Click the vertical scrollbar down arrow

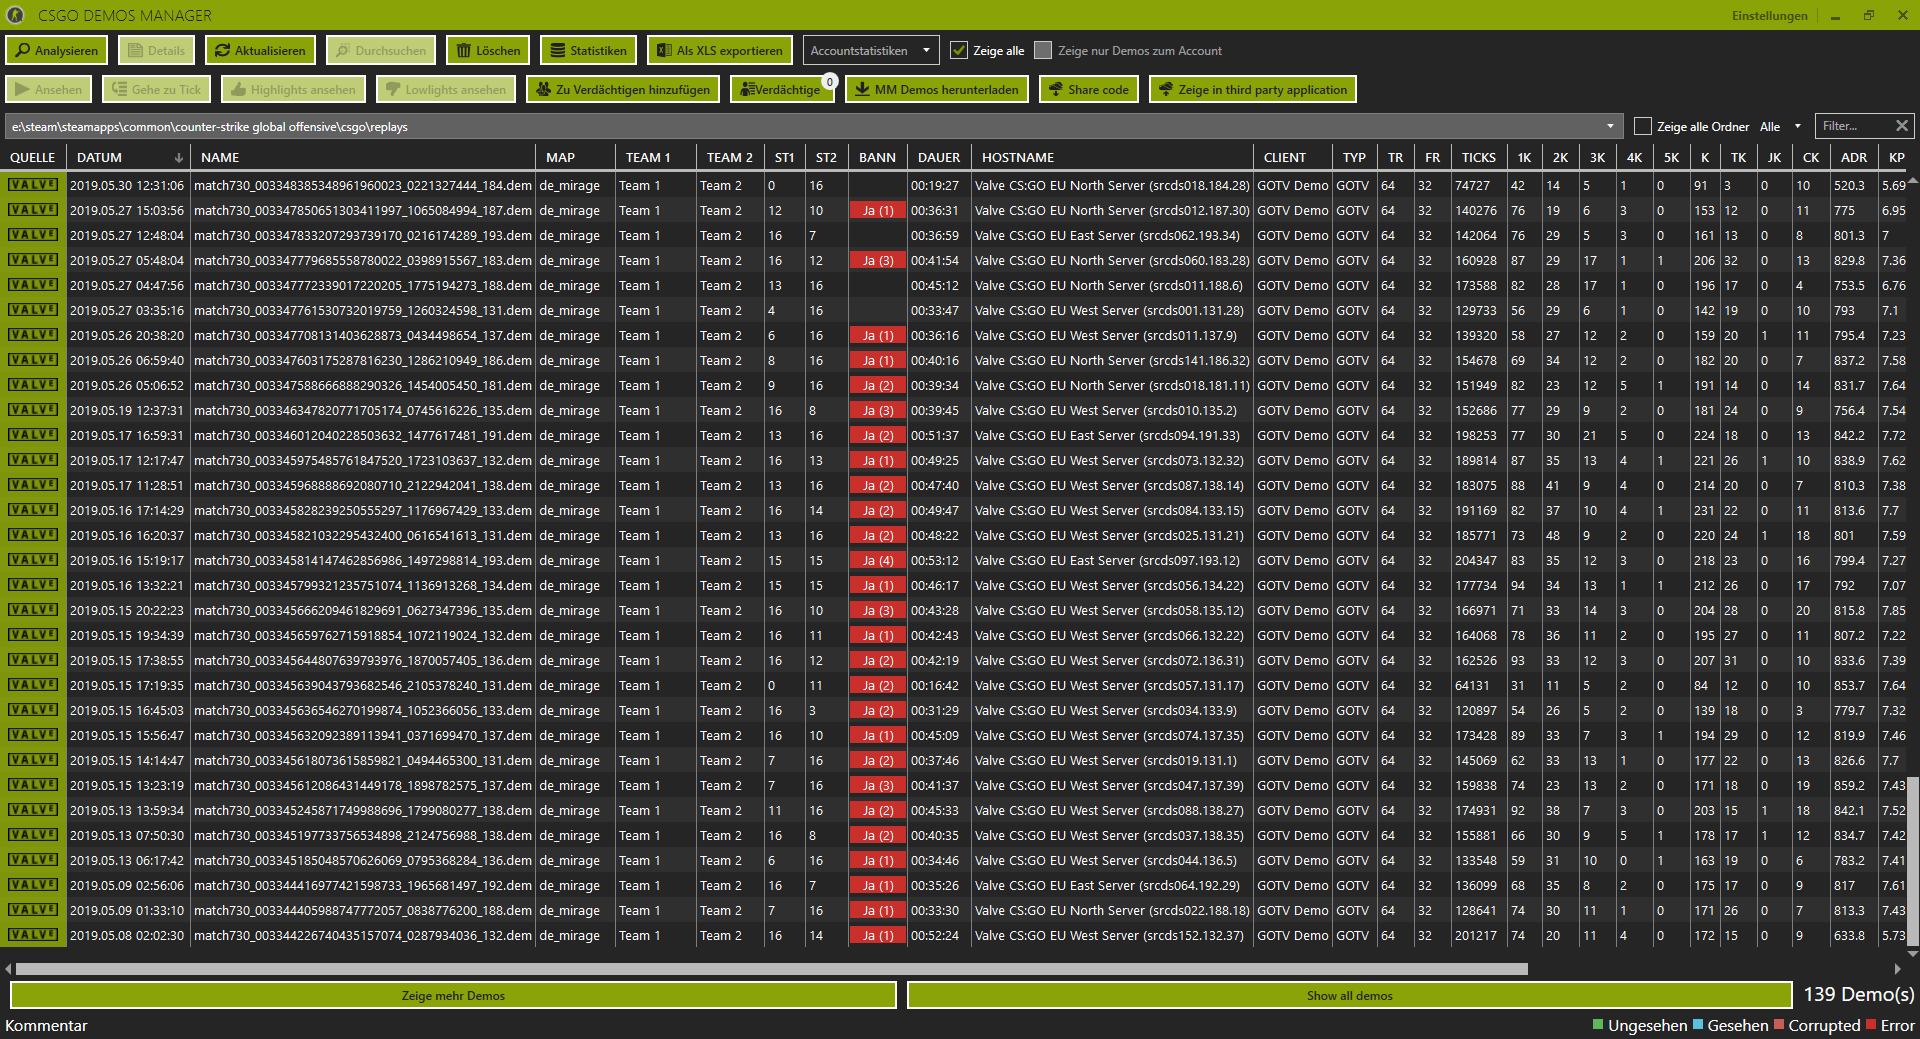point(1913,953)
